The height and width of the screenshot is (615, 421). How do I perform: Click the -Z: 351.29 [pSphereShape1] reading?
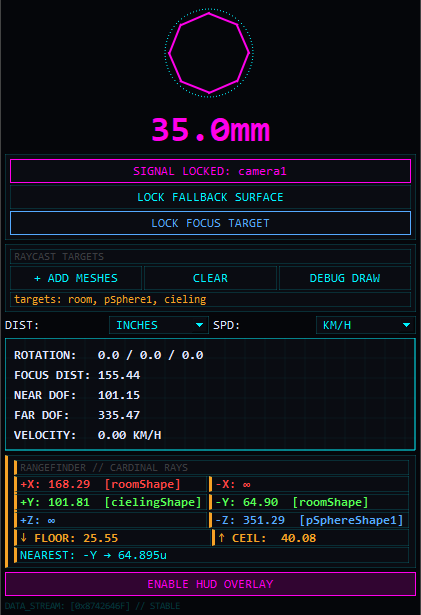(x=309, y=520)
